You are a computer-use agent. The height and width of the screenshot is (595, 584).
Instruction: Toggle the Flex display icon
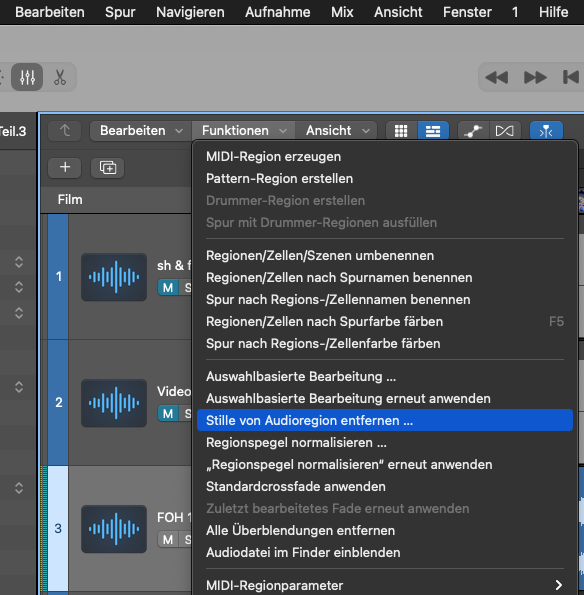[x=505, y=131]
